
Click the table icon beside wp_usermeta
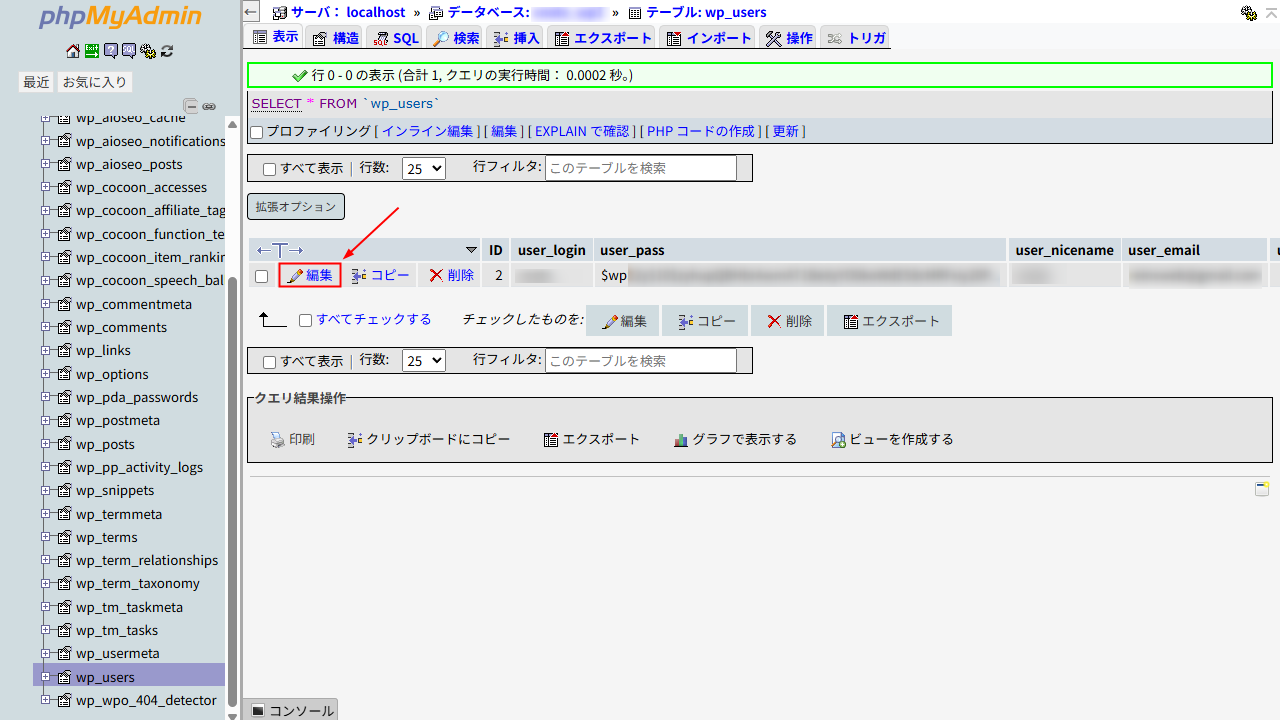[64, 653]
